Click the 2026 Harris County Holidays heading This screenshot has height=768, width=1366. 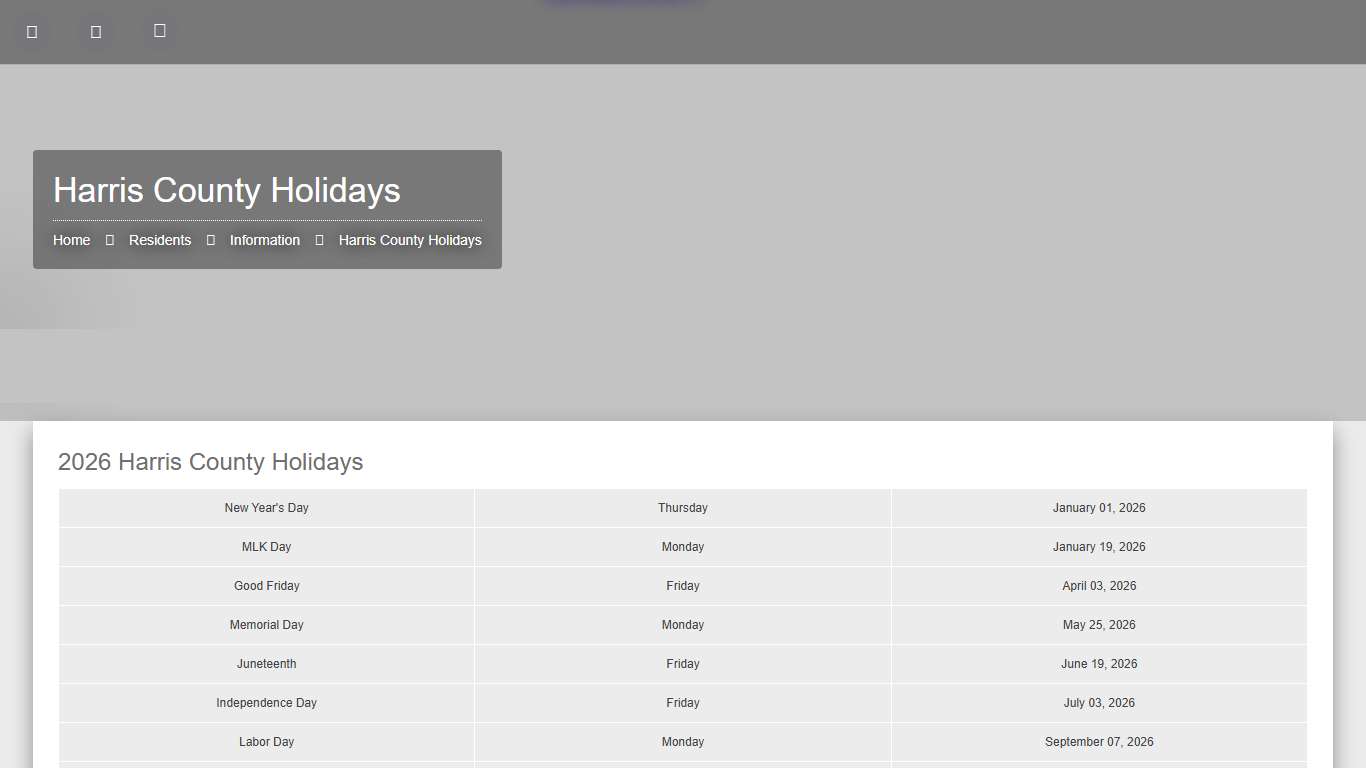coord(211,462)
